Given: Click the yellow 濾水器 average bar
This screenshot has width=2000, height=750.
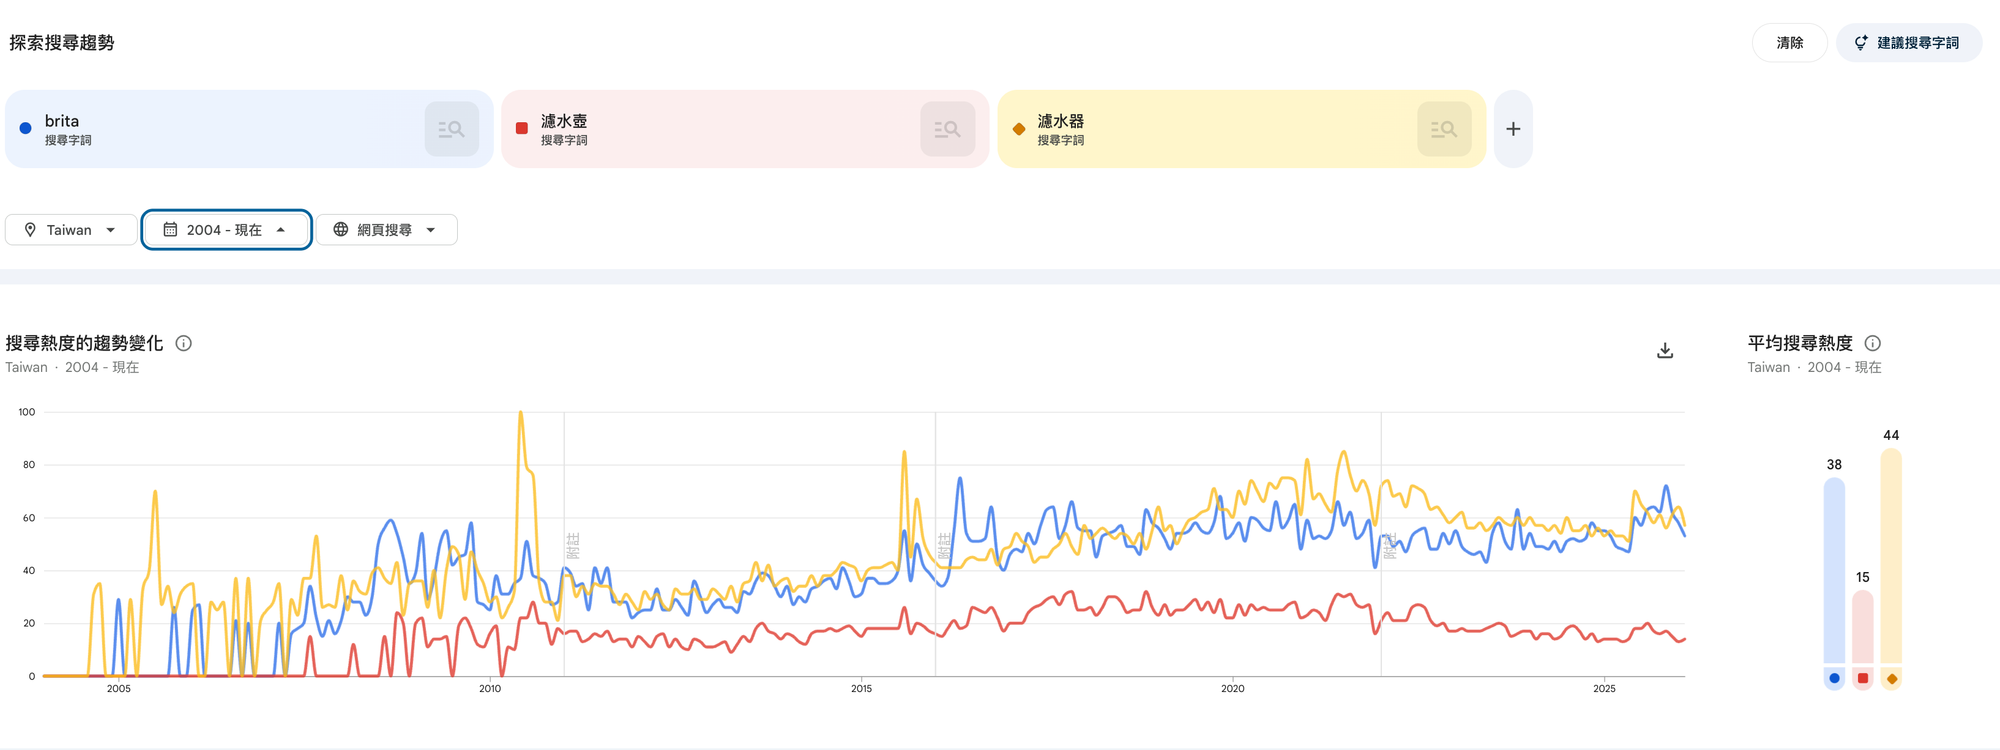Looking at the screenshot, I should tap(1891, 556).
